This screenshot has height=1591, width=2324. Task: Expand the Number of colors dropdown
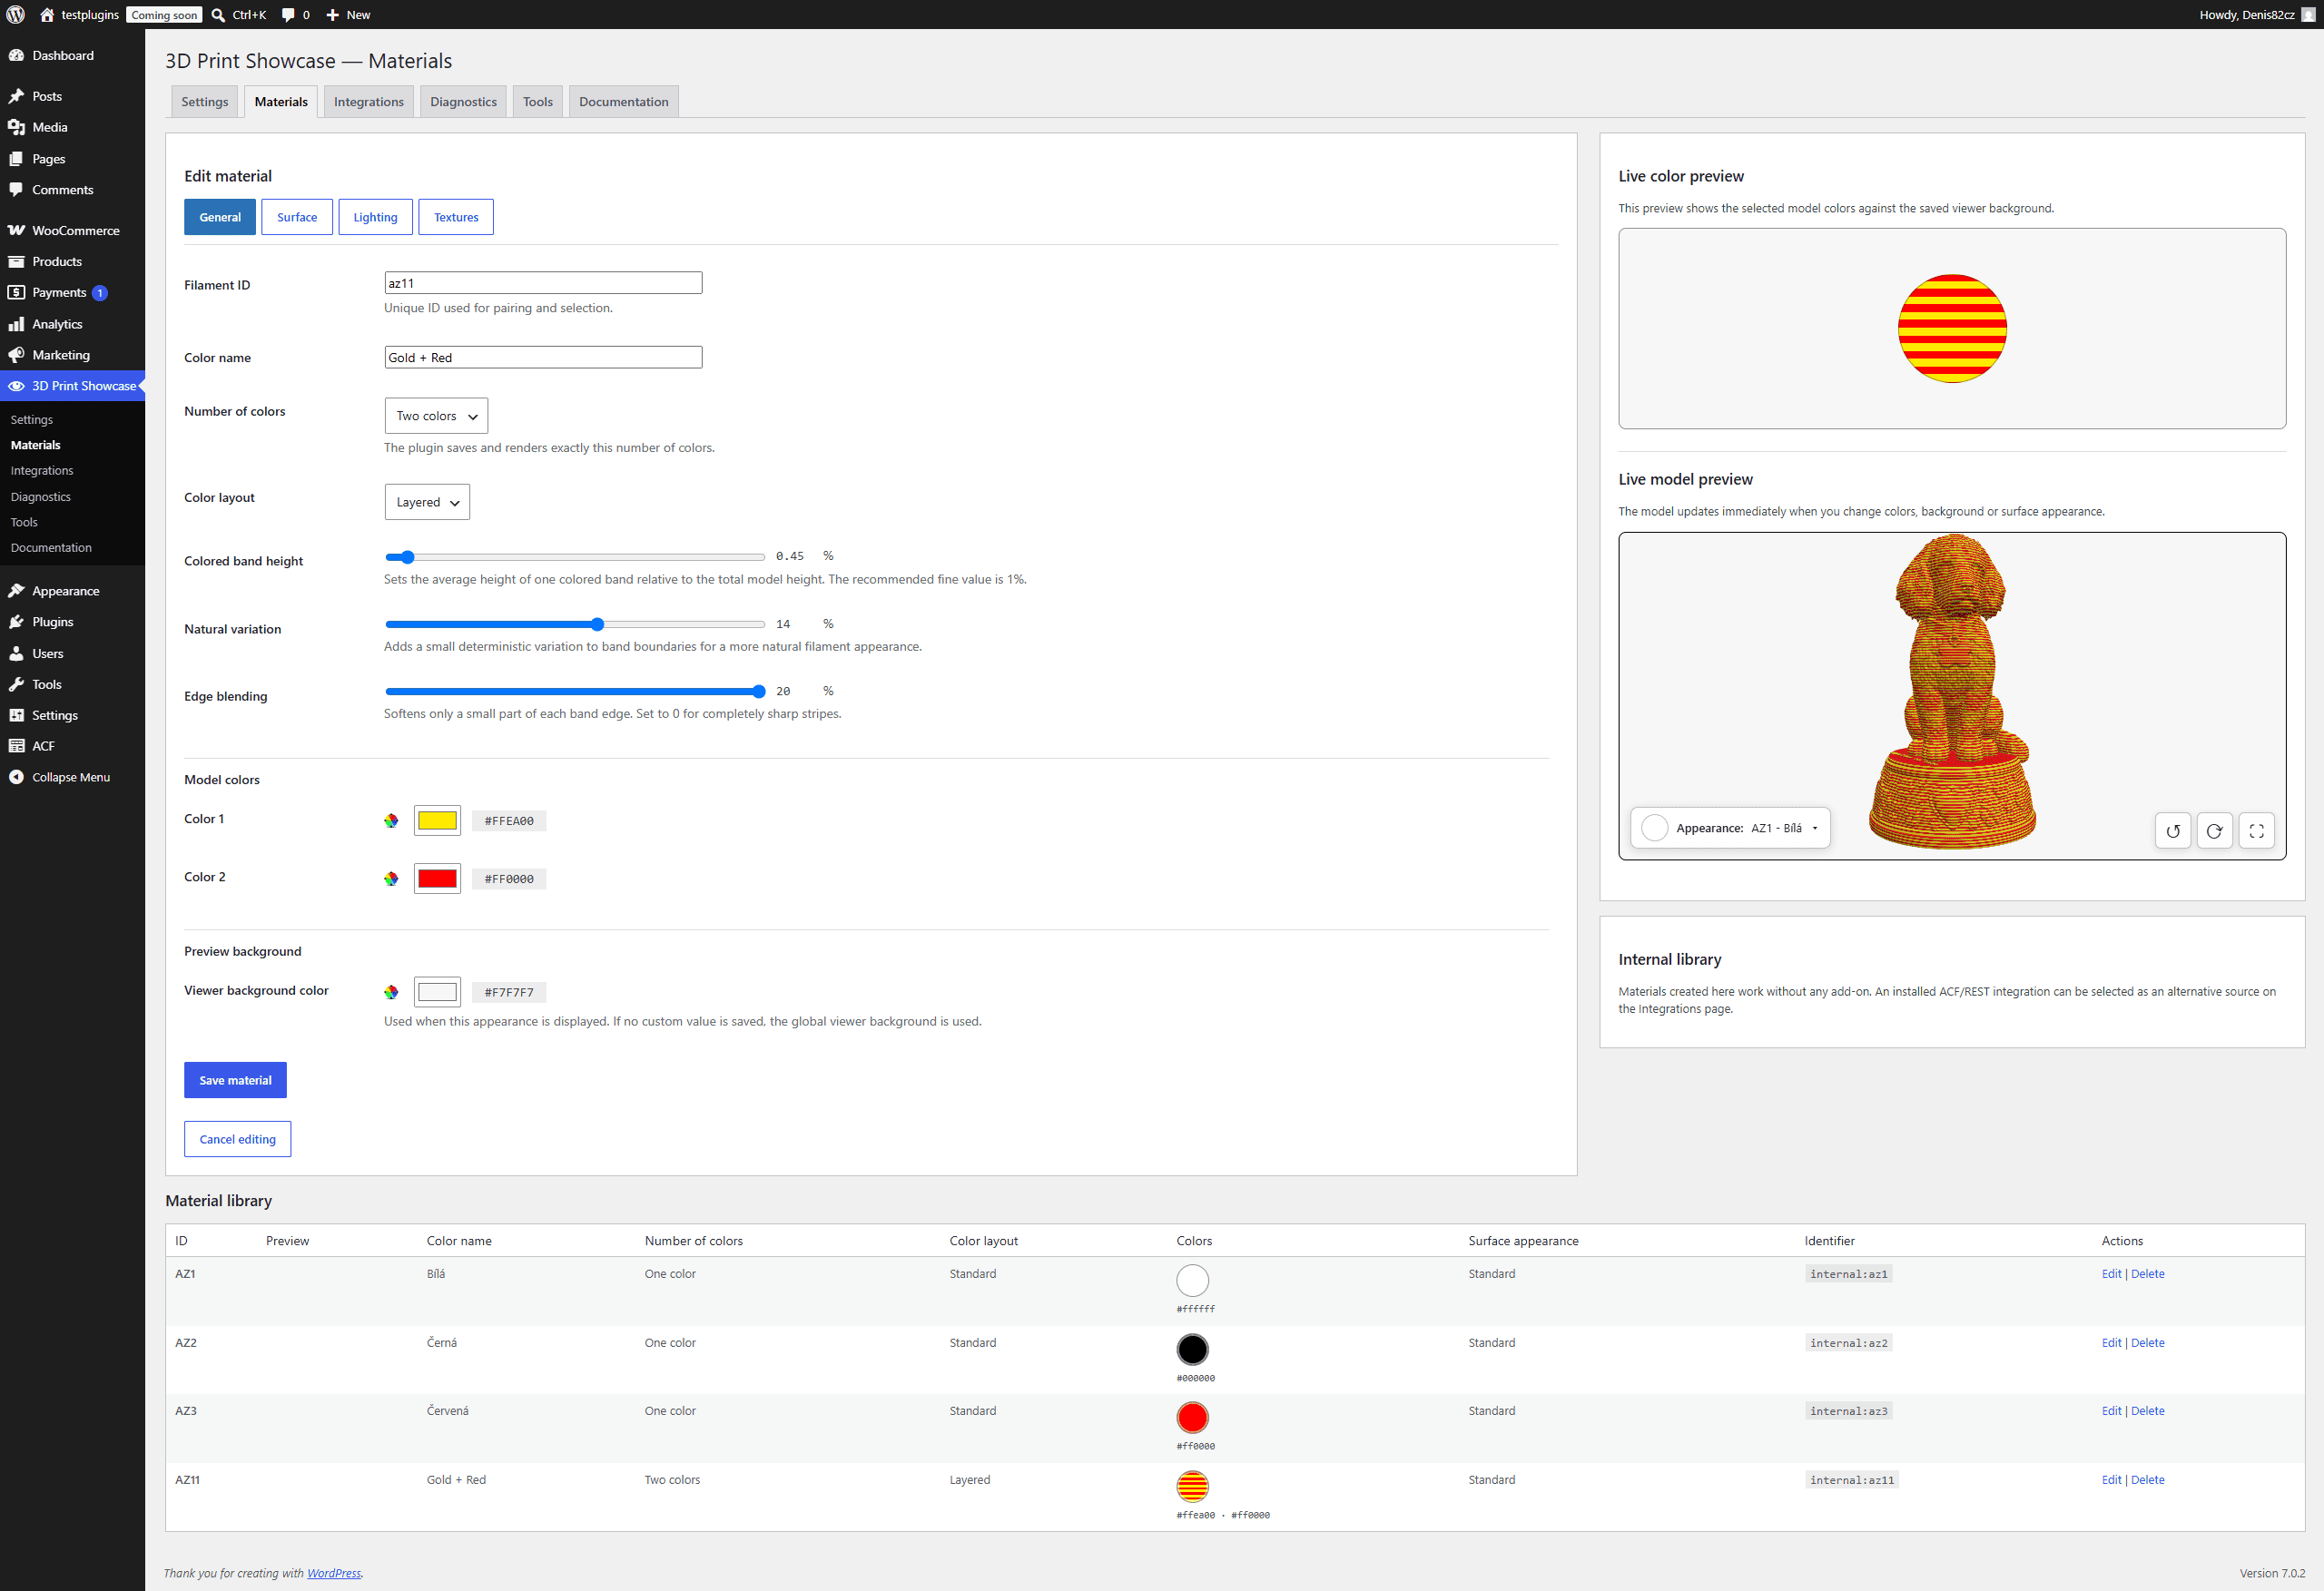click(x=436, y=416)
